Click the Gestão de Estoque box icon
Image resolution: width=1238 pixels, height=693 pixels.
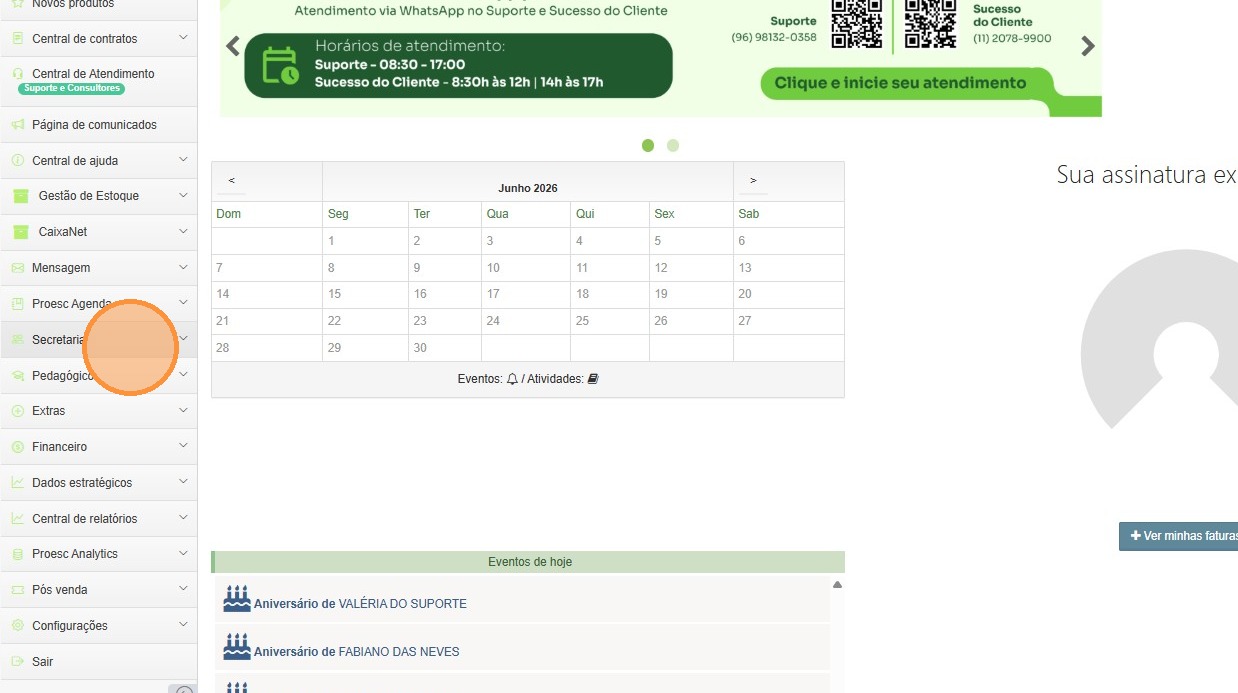[x=21, y=196]
